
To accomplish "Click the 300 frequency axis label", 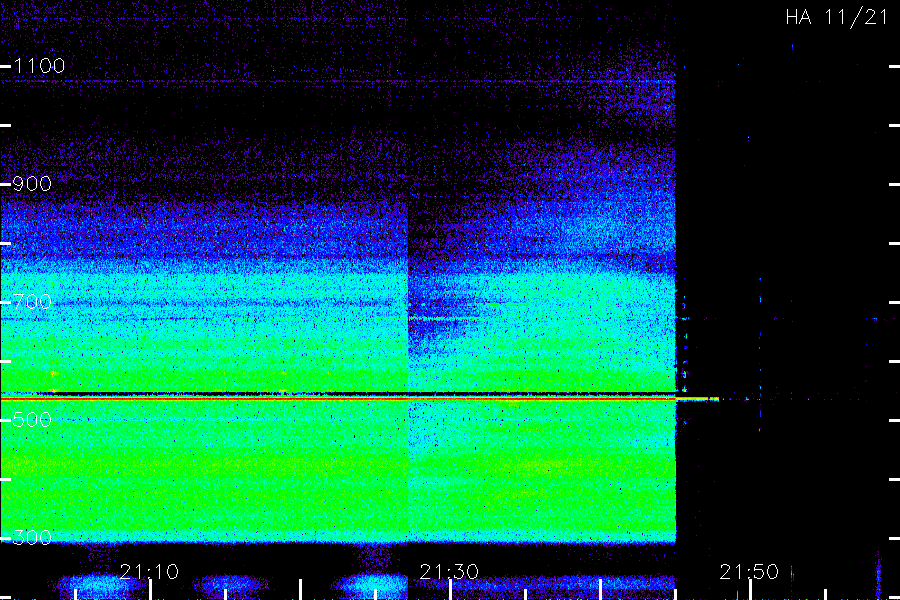I will tap(32, 538).
